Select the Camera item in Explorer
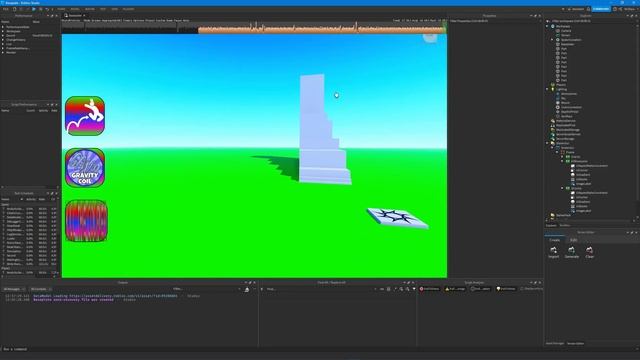640x360 pixels. tap(566, 31)
